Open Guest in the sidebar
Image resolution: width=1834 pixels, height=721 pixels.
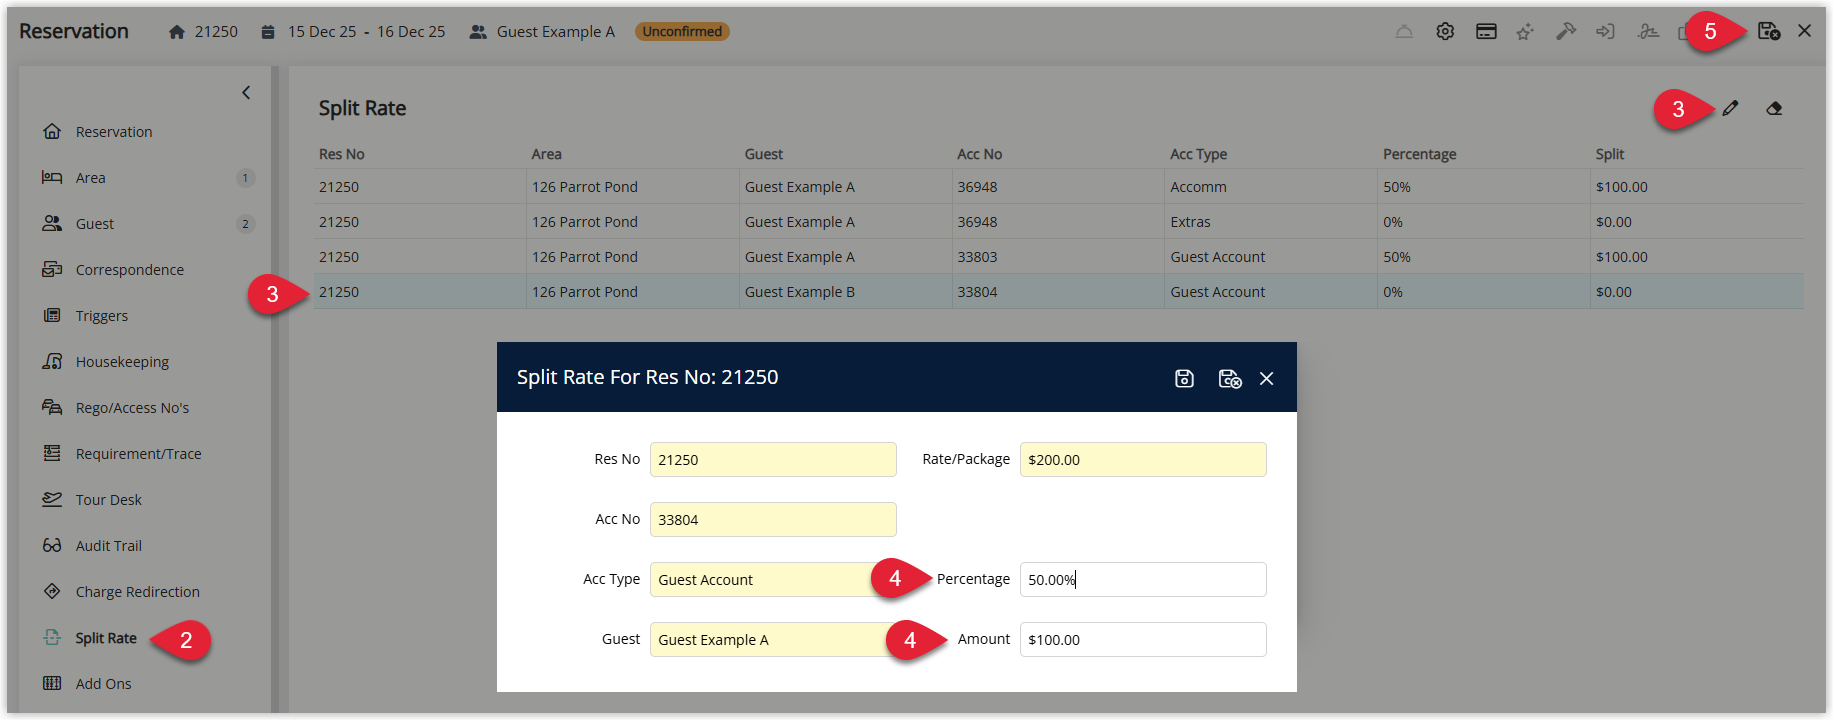pos(95,224)
